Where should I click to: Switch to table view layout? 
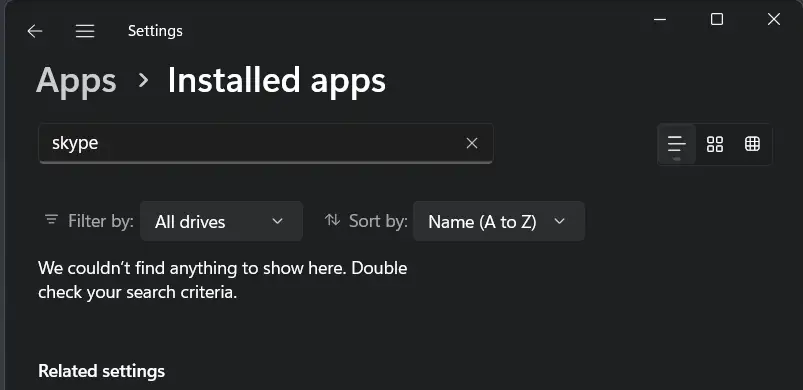(752, 144)
